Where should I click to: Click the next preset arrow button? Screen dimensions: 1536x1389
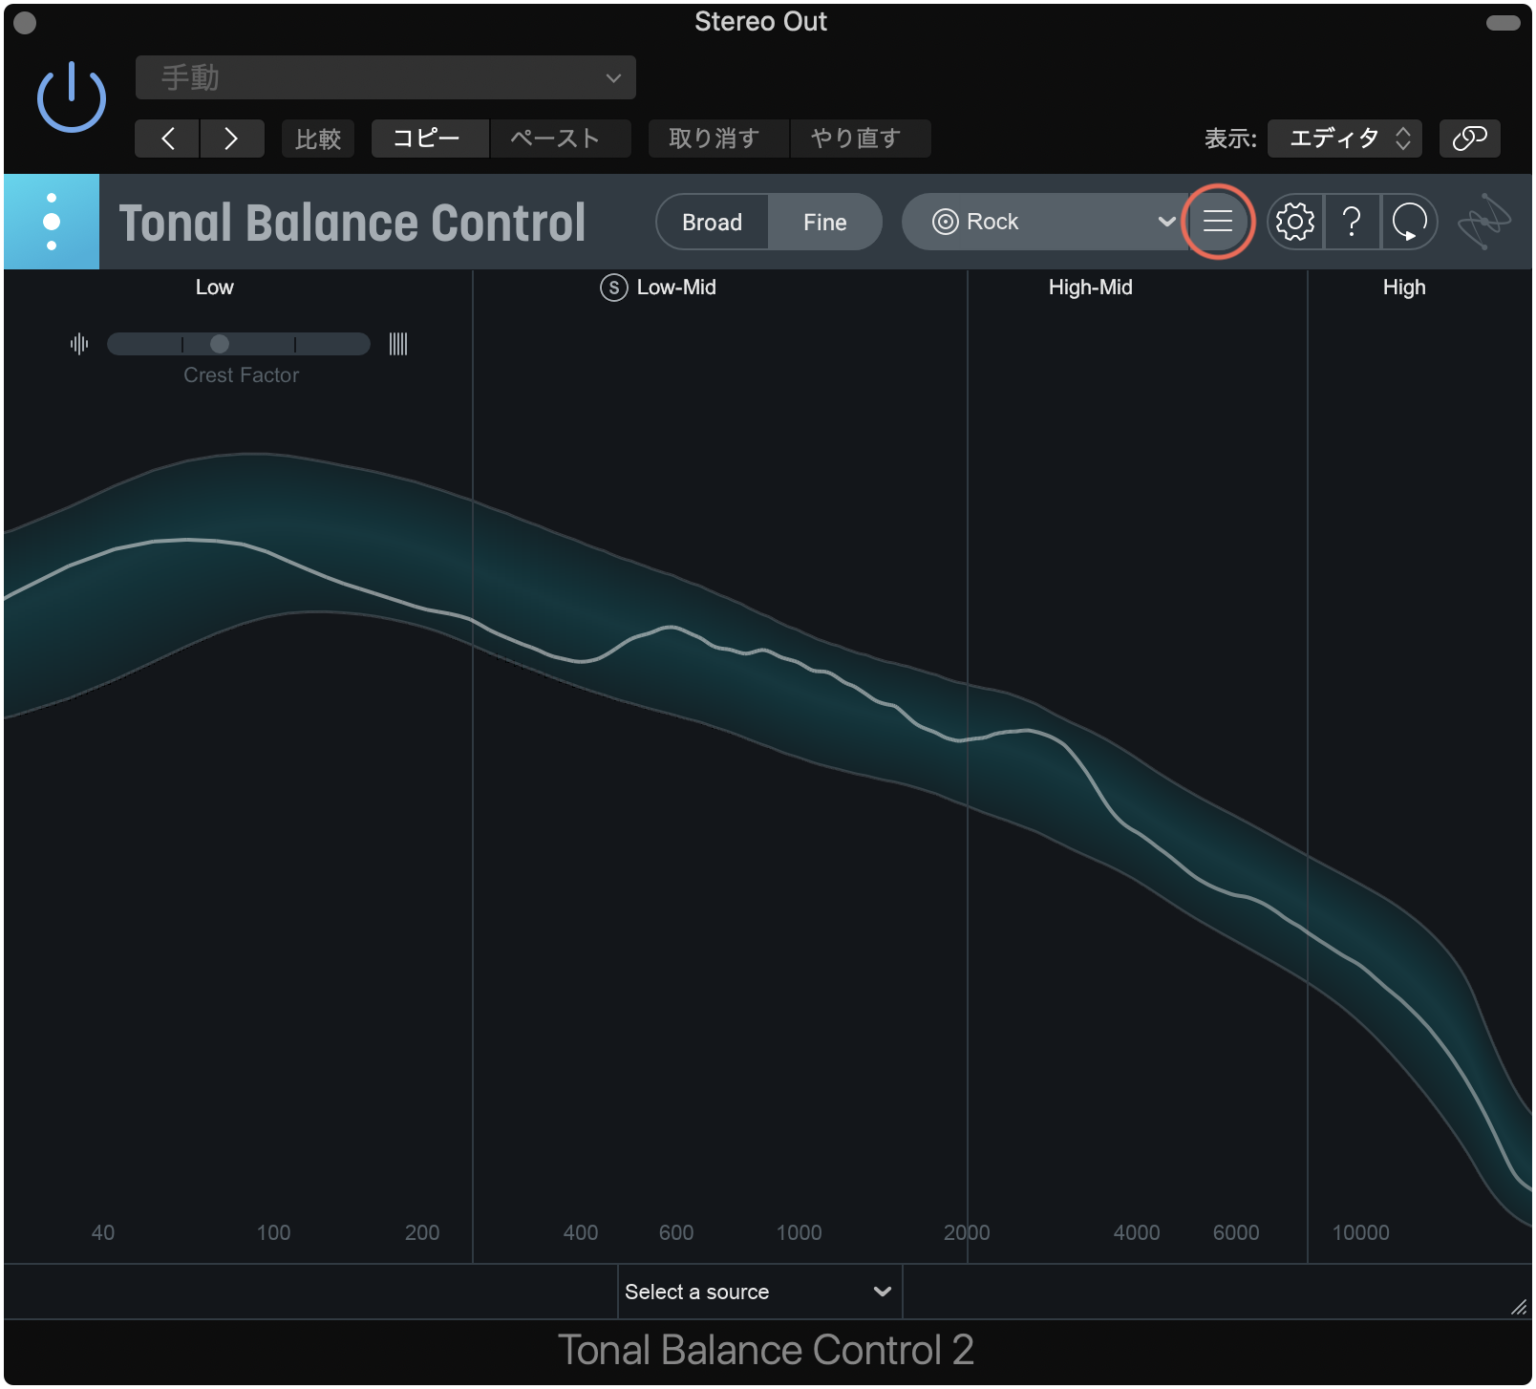232,139
